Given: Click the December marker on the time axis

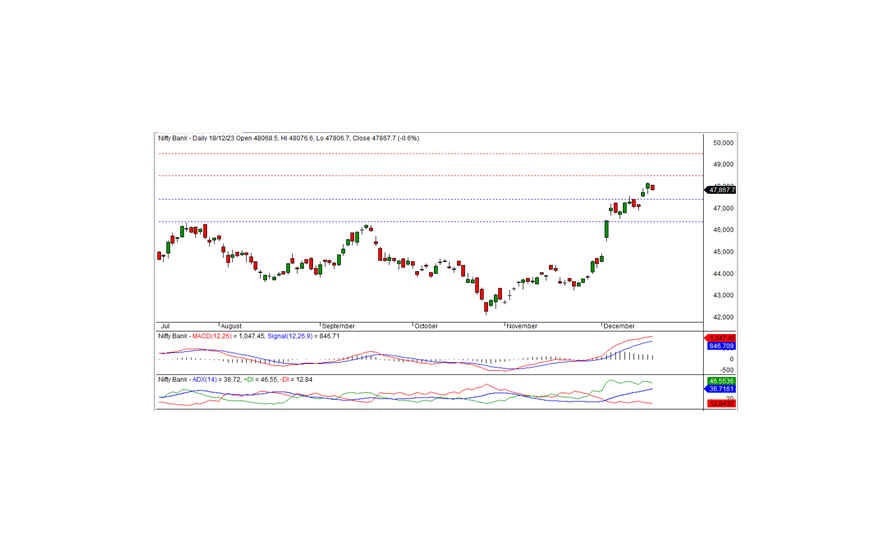Looking at the screenshot, I should [621, 326].
